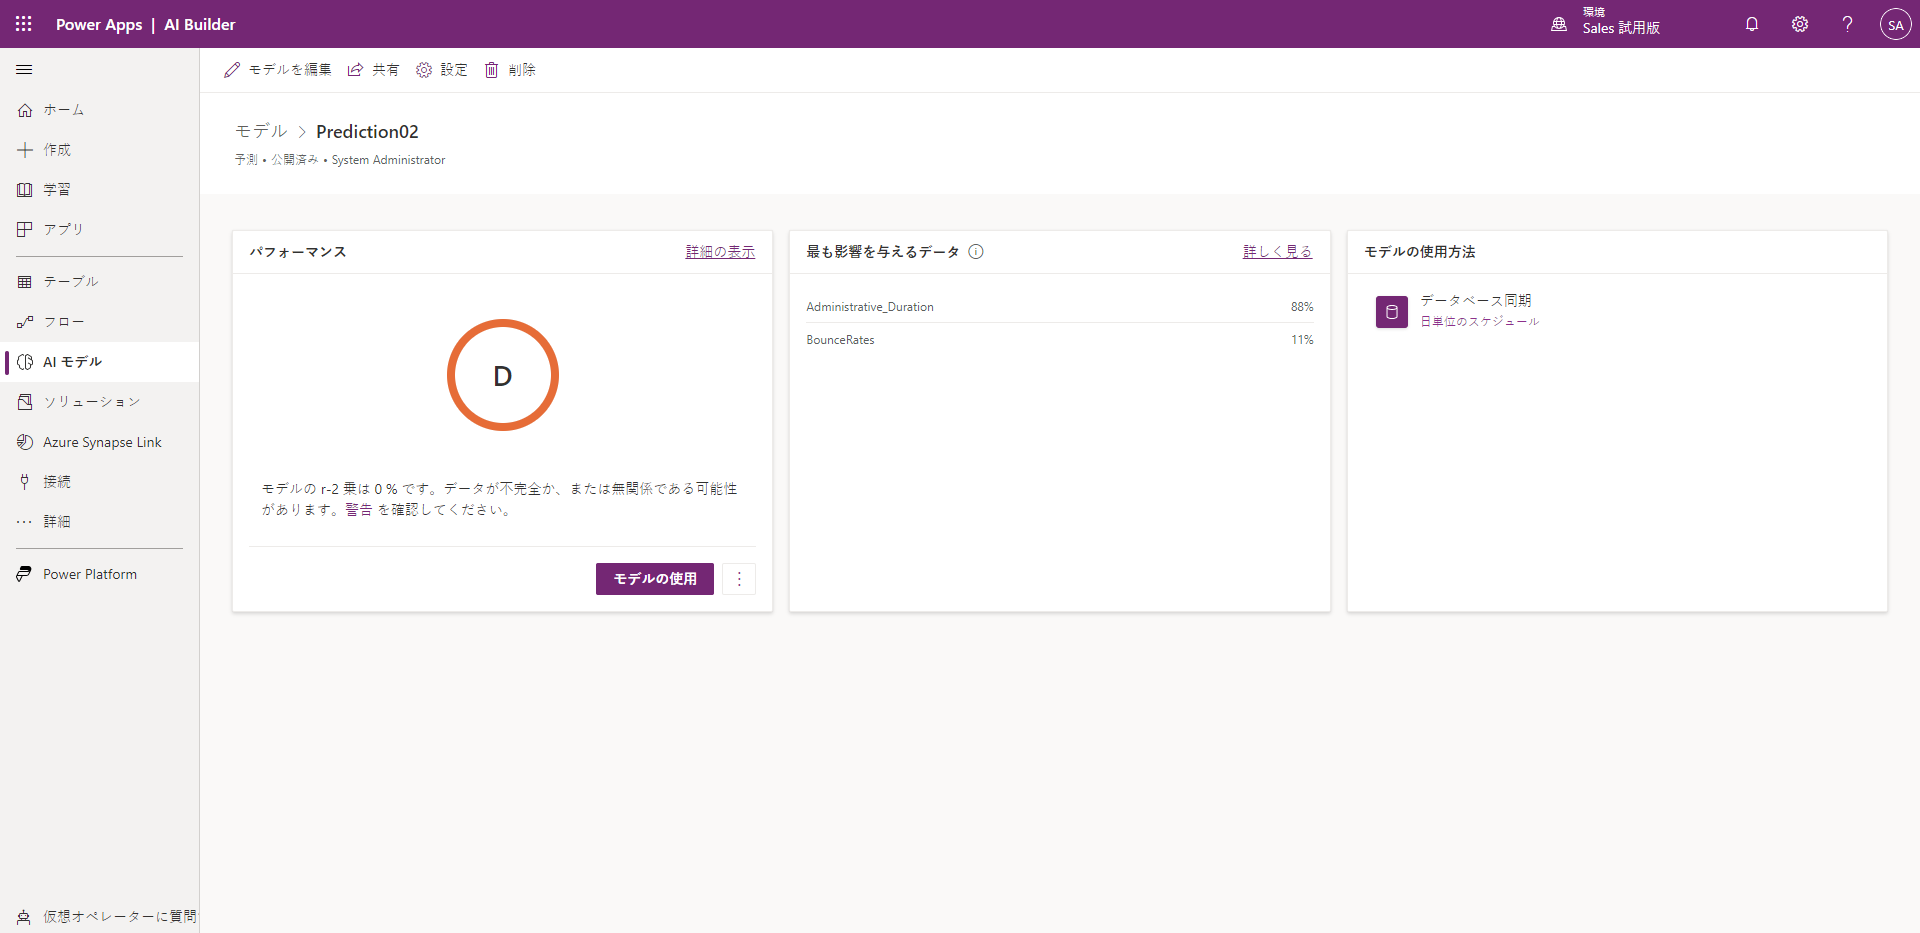The image size is (1920, 933).
Task: Open テーブル in the sidebar
Action: click(x=71, y=282)
